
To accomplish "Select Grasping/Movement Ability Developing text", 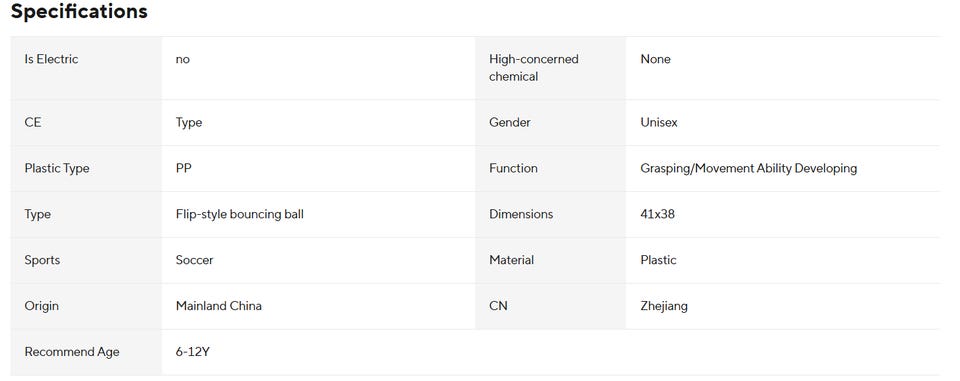I will [748, 168].
